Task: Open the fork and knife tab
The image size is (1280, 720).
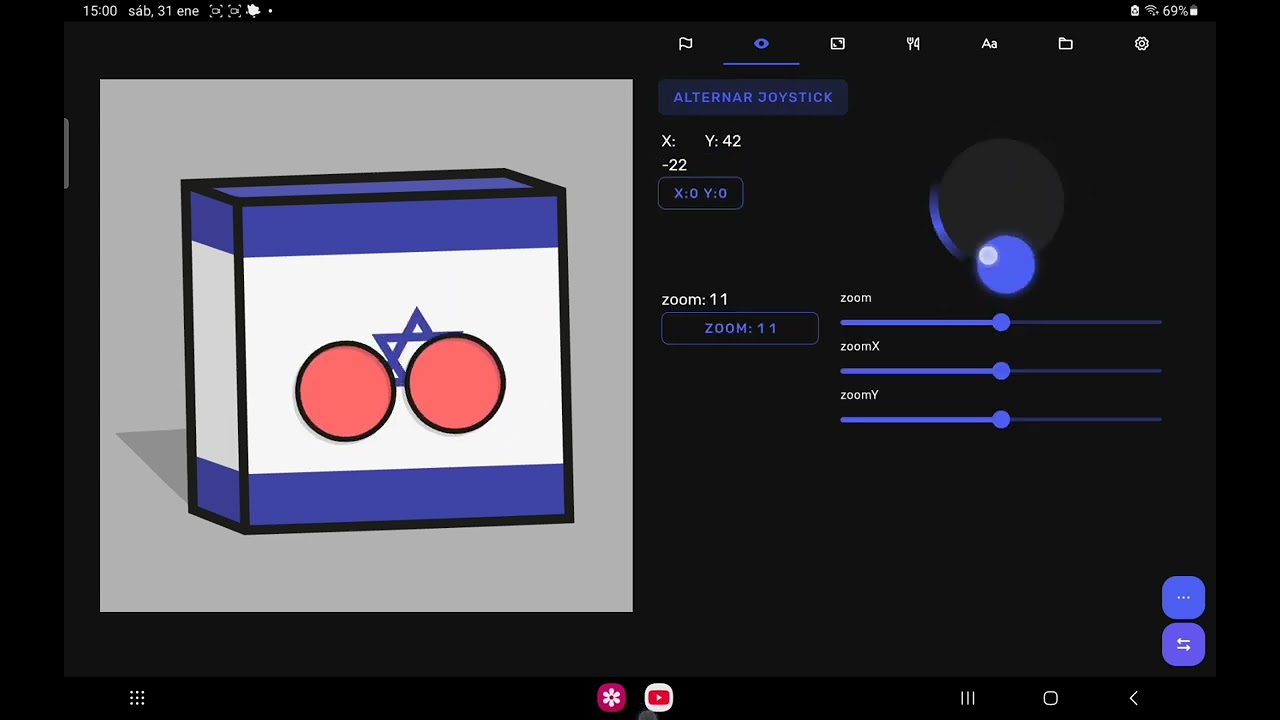Action: (x=913, y=44)
